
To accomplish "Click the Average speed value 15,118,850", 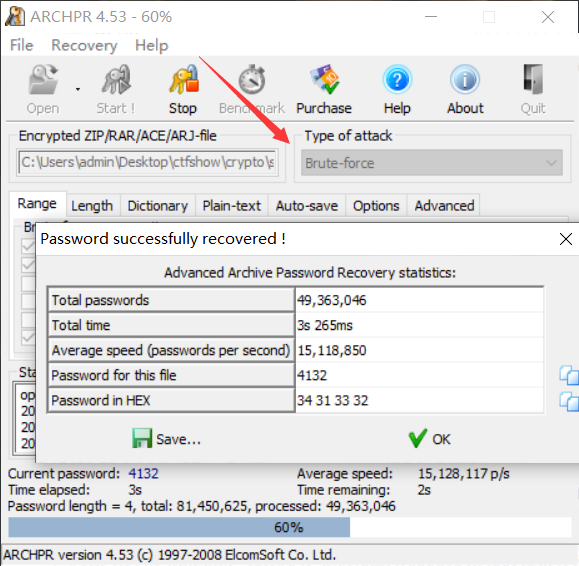I will (x=332, y=350).
